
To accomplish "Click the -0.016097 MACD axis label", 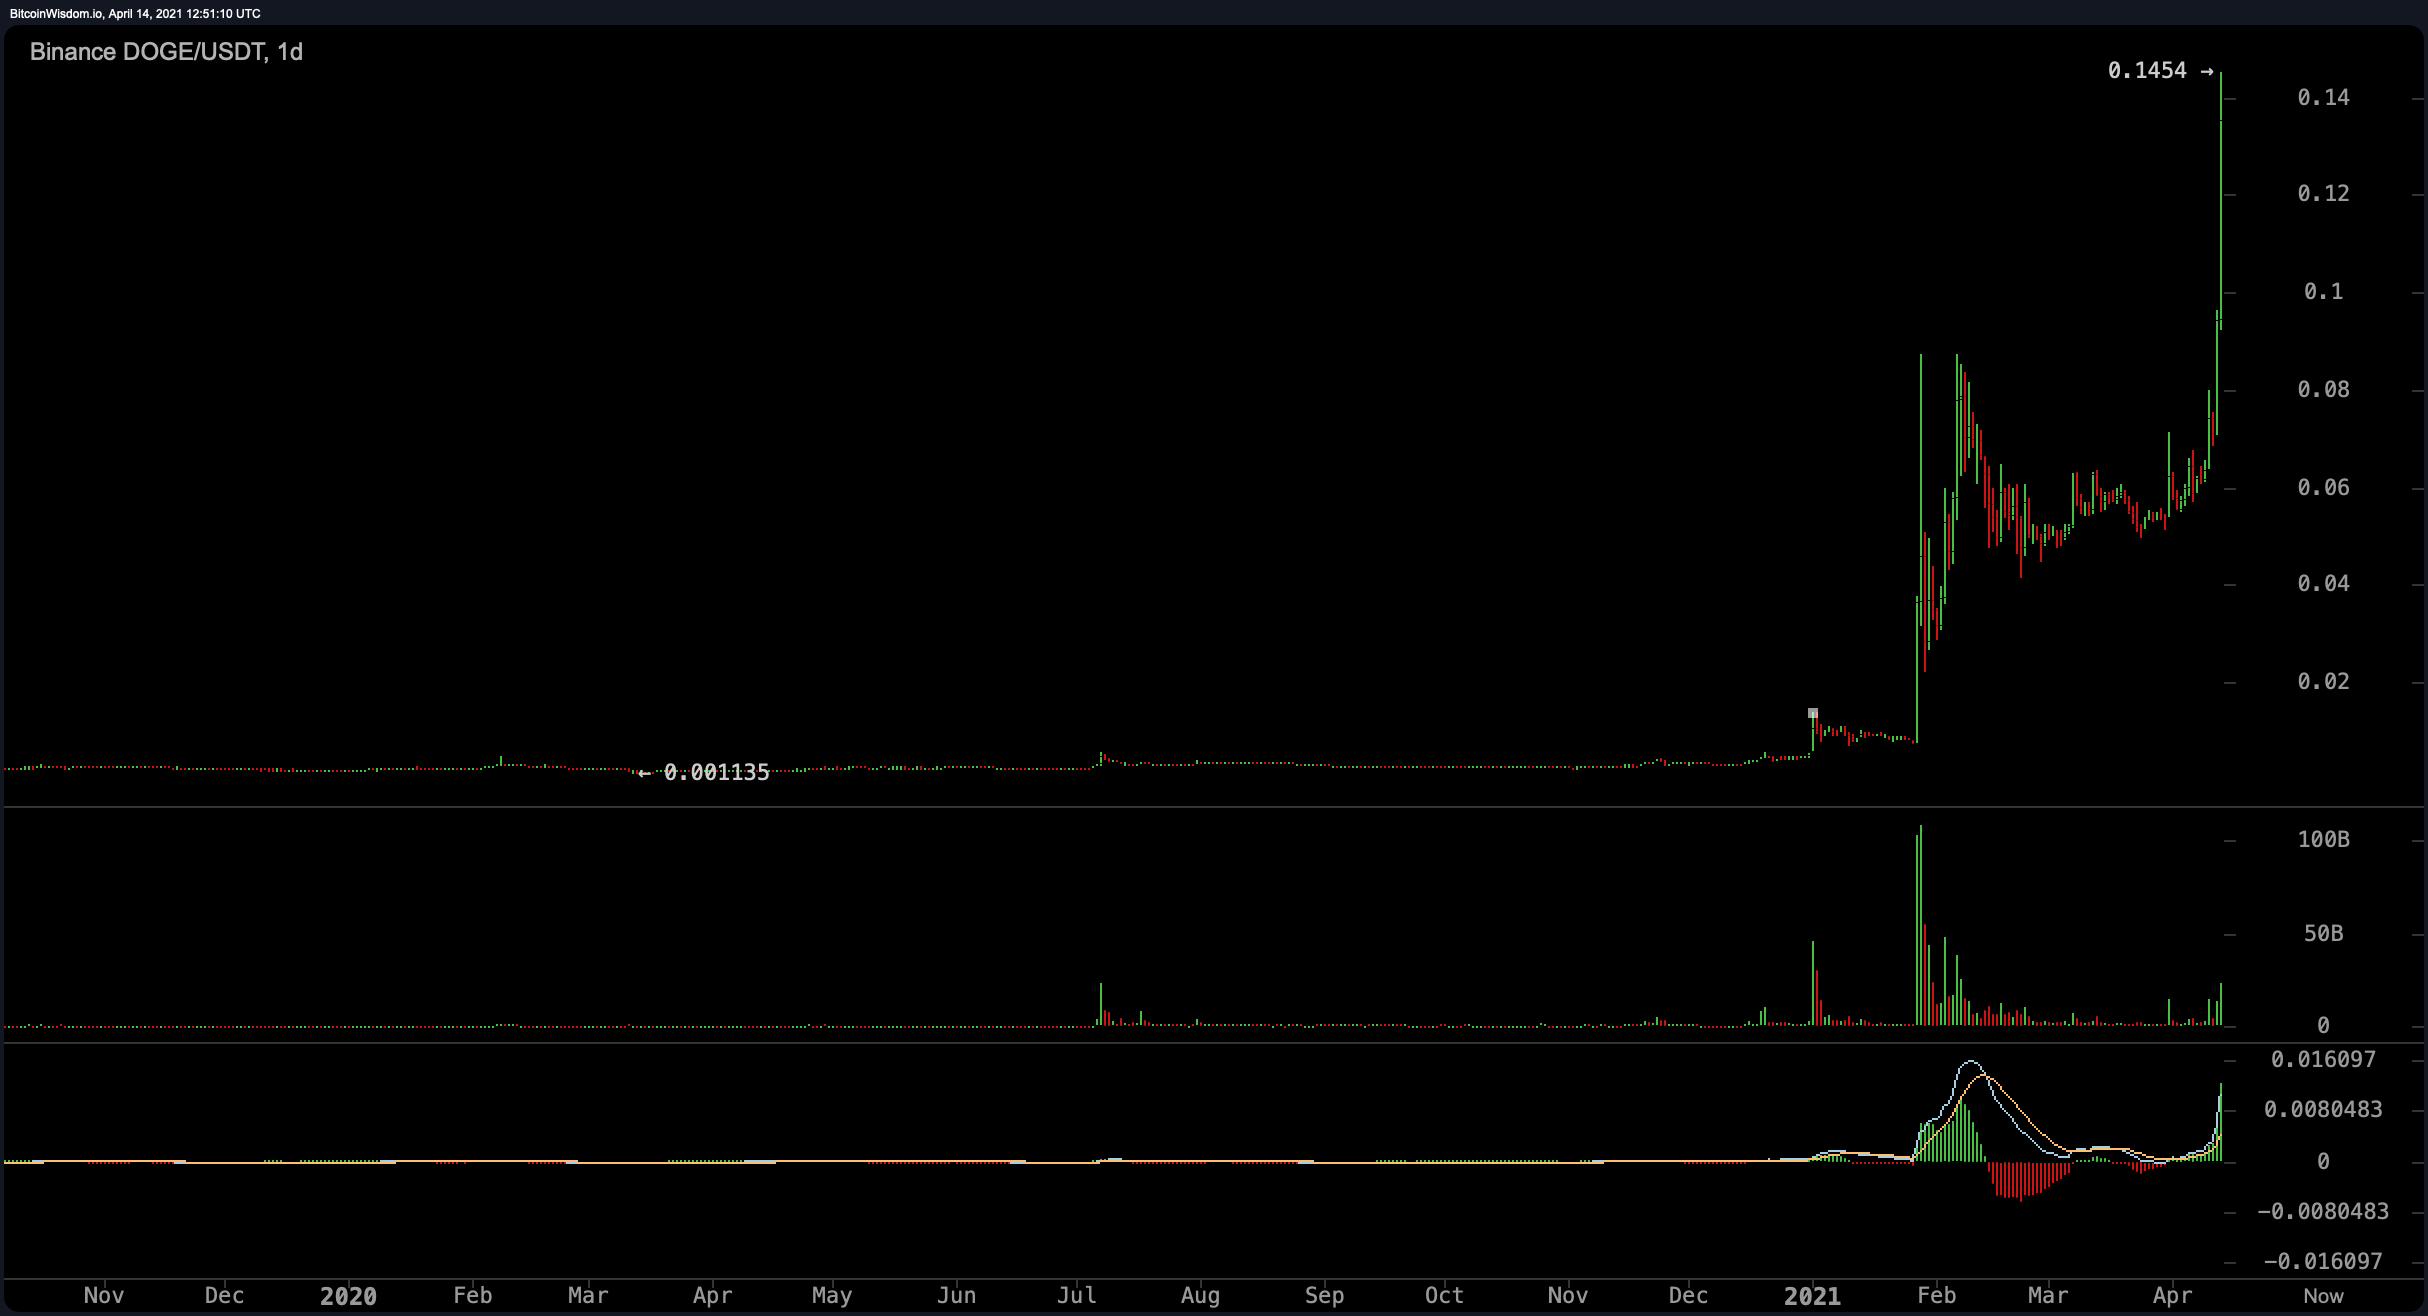I will 2323,1262.
